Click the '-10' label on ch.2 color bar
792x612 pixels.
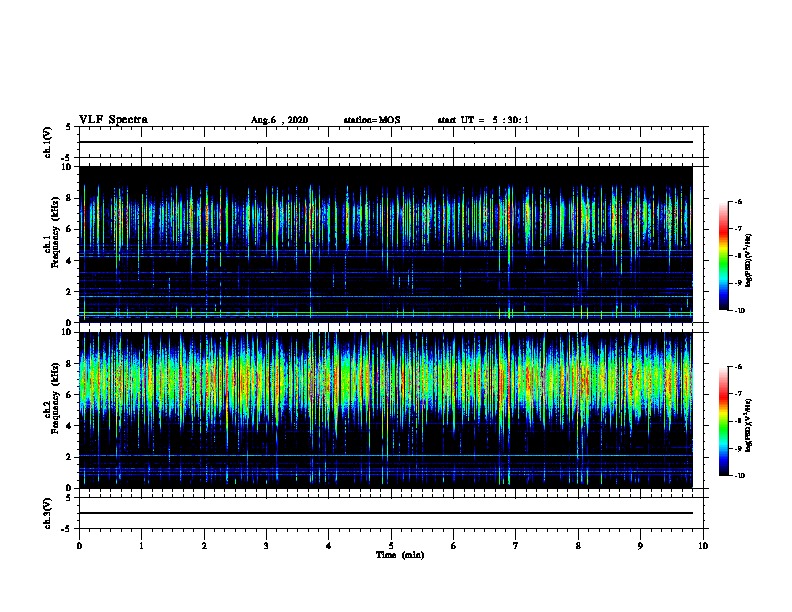(x=739, y=476)
